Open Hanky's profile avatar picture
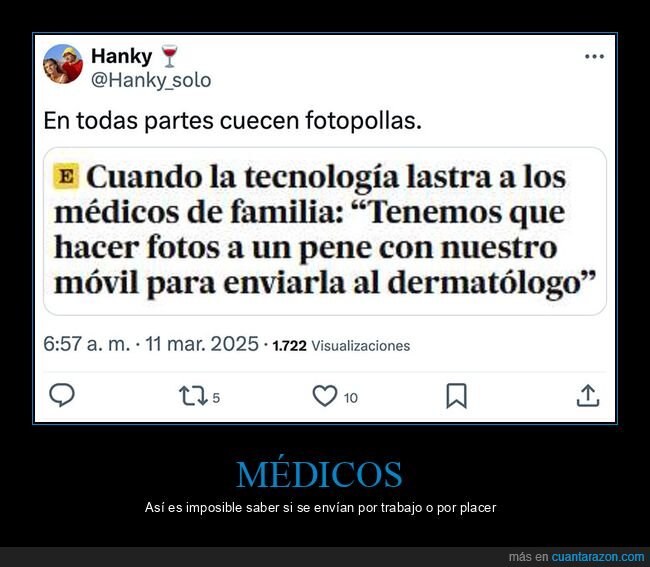 [x=63, y=64]
